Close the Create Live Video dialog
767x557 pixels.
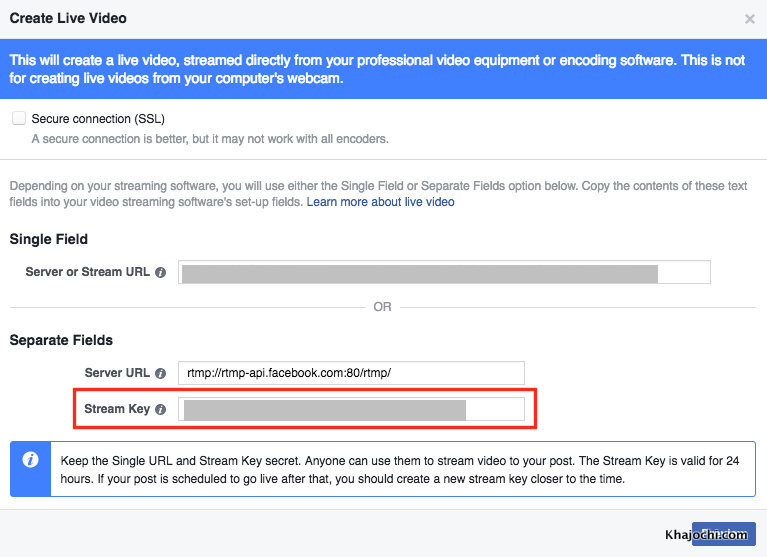click(750, 18)
